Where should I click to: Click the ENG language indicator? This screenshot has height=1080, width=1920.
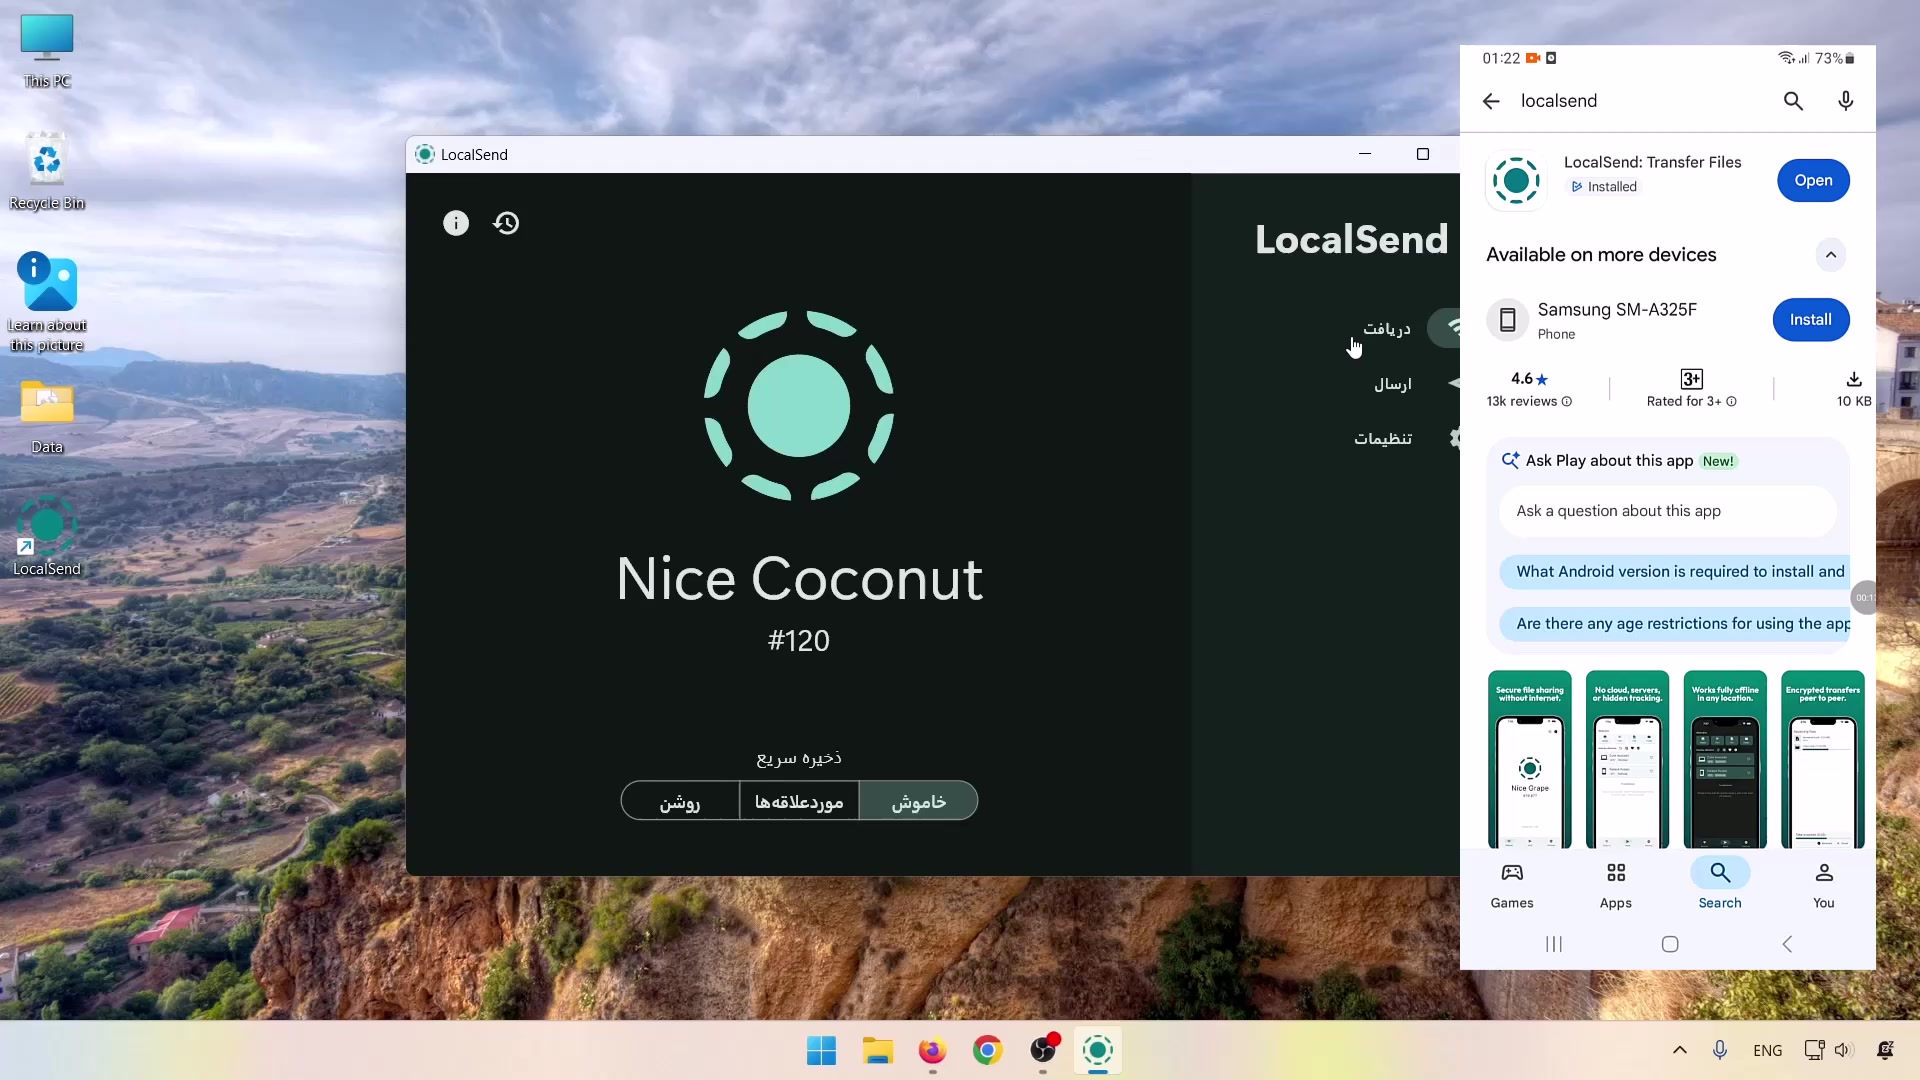point(1767,1051)
